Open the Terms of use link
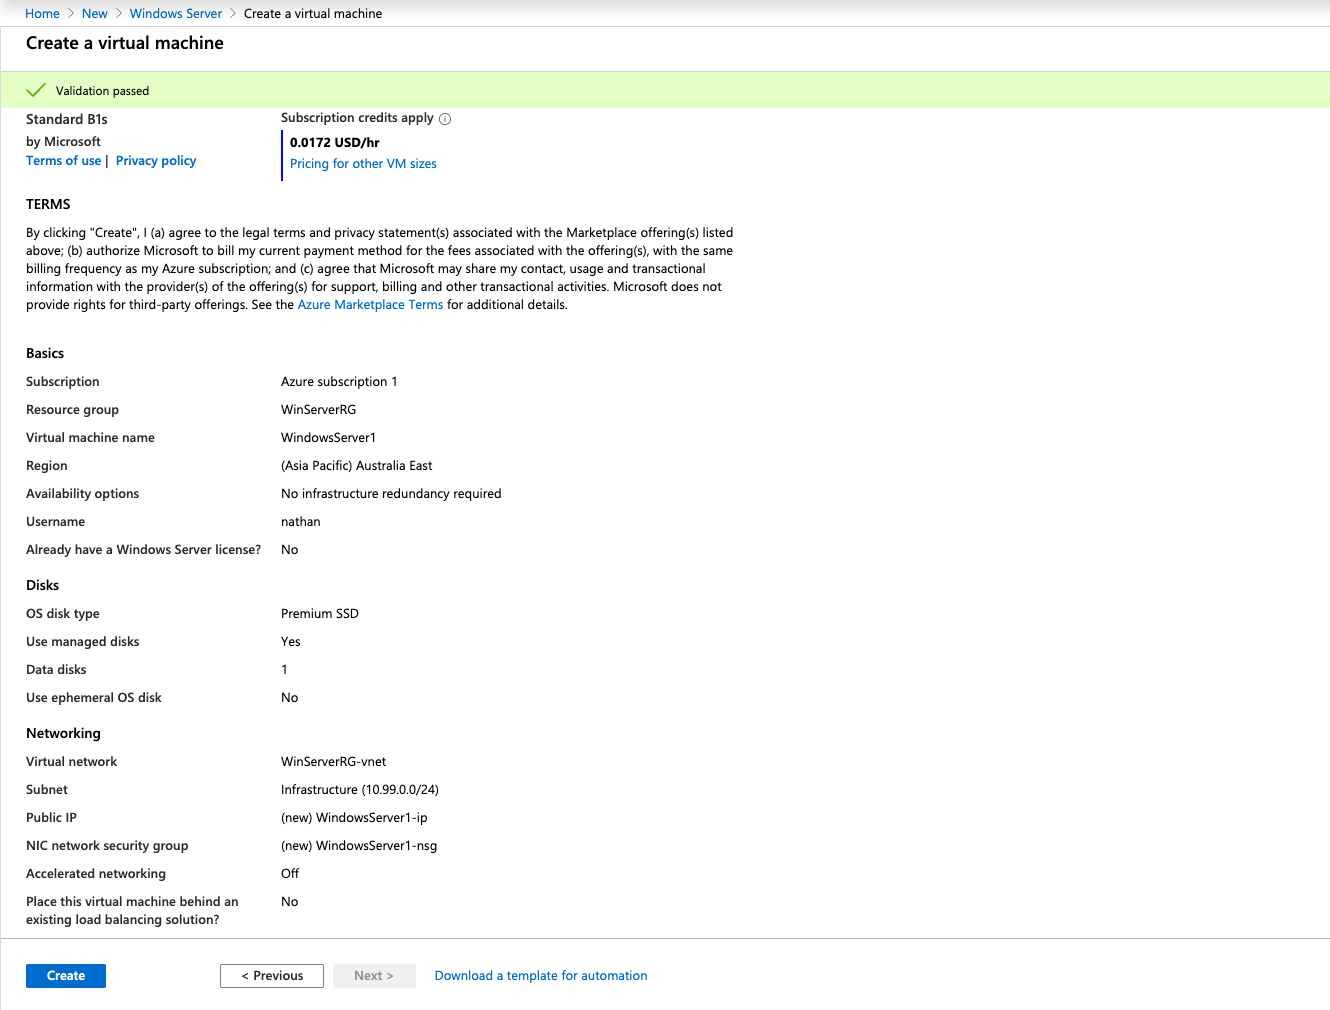 point(63,161)
